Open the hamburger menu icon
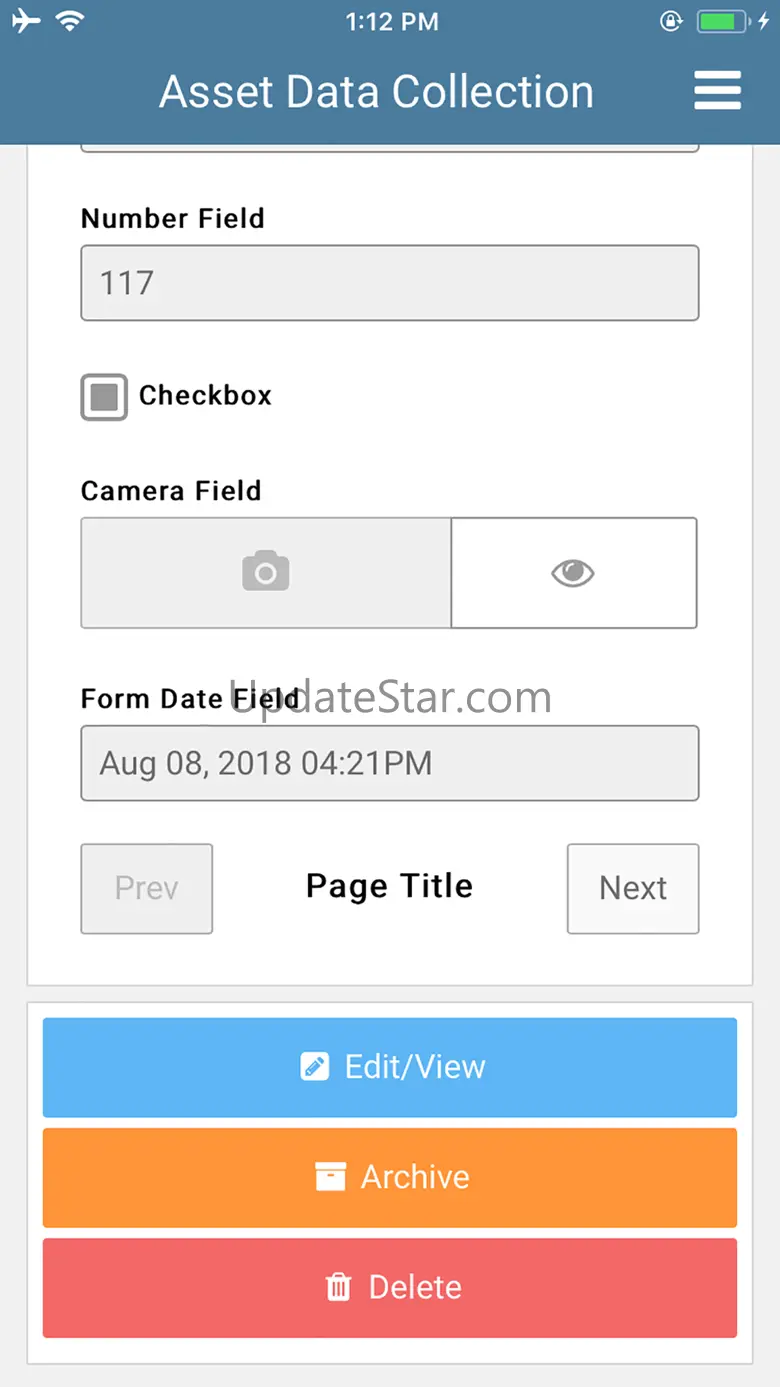This screenshot has width=780, height=1387. pos(717,91)
